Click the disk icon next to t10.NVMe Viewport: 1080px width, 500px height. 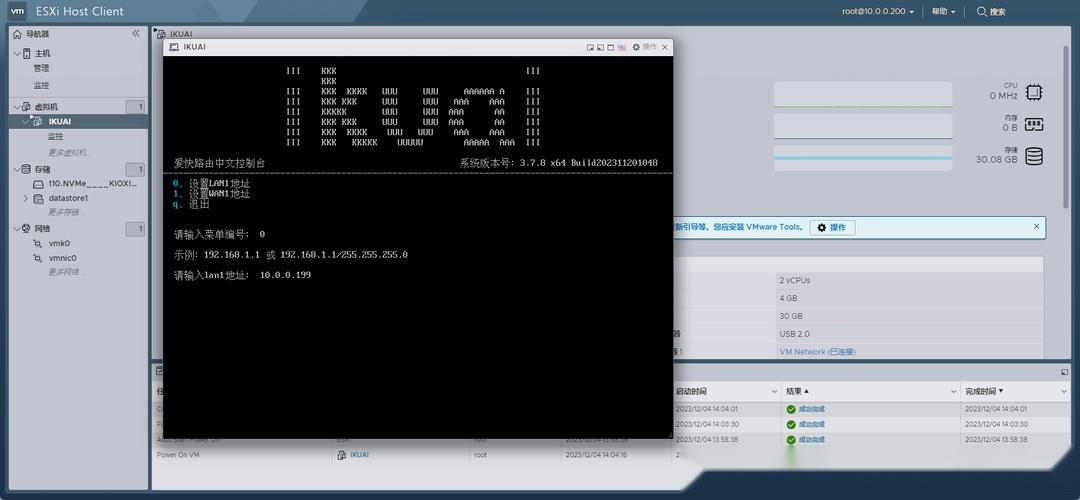(39, 184)
